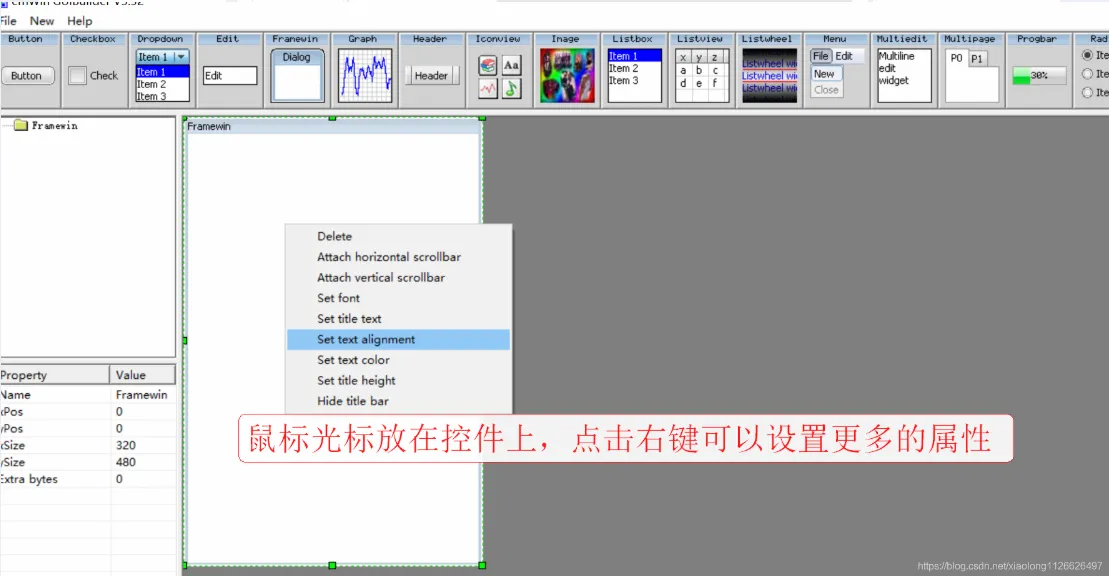Viewport: 1109px width, 576px height.
Task: Select the Iconview Aa font icon
Action: [511, 66]
